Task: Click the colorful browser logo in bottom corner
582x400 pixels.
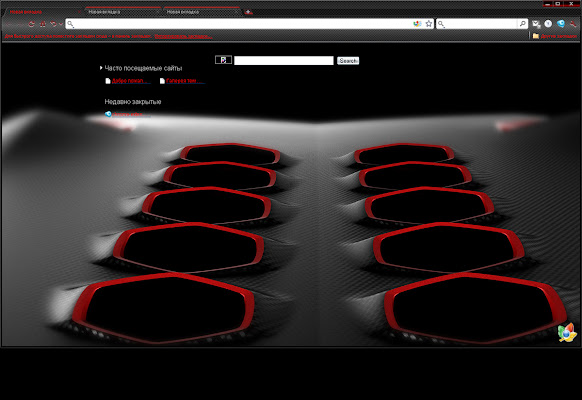Action: pyautogui.click(x=567, y=332)
